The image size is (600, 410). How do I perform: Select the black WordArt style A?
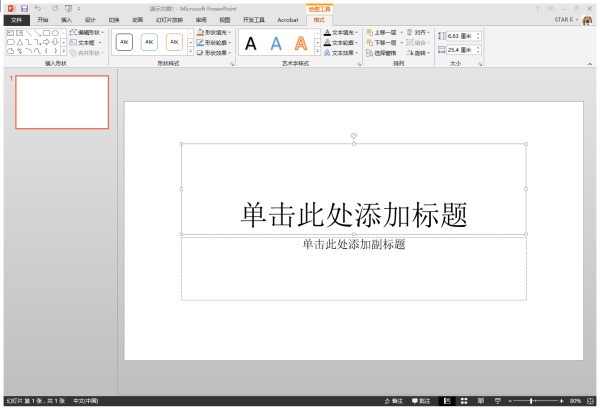pyautogui.click(x=251, y=43)
